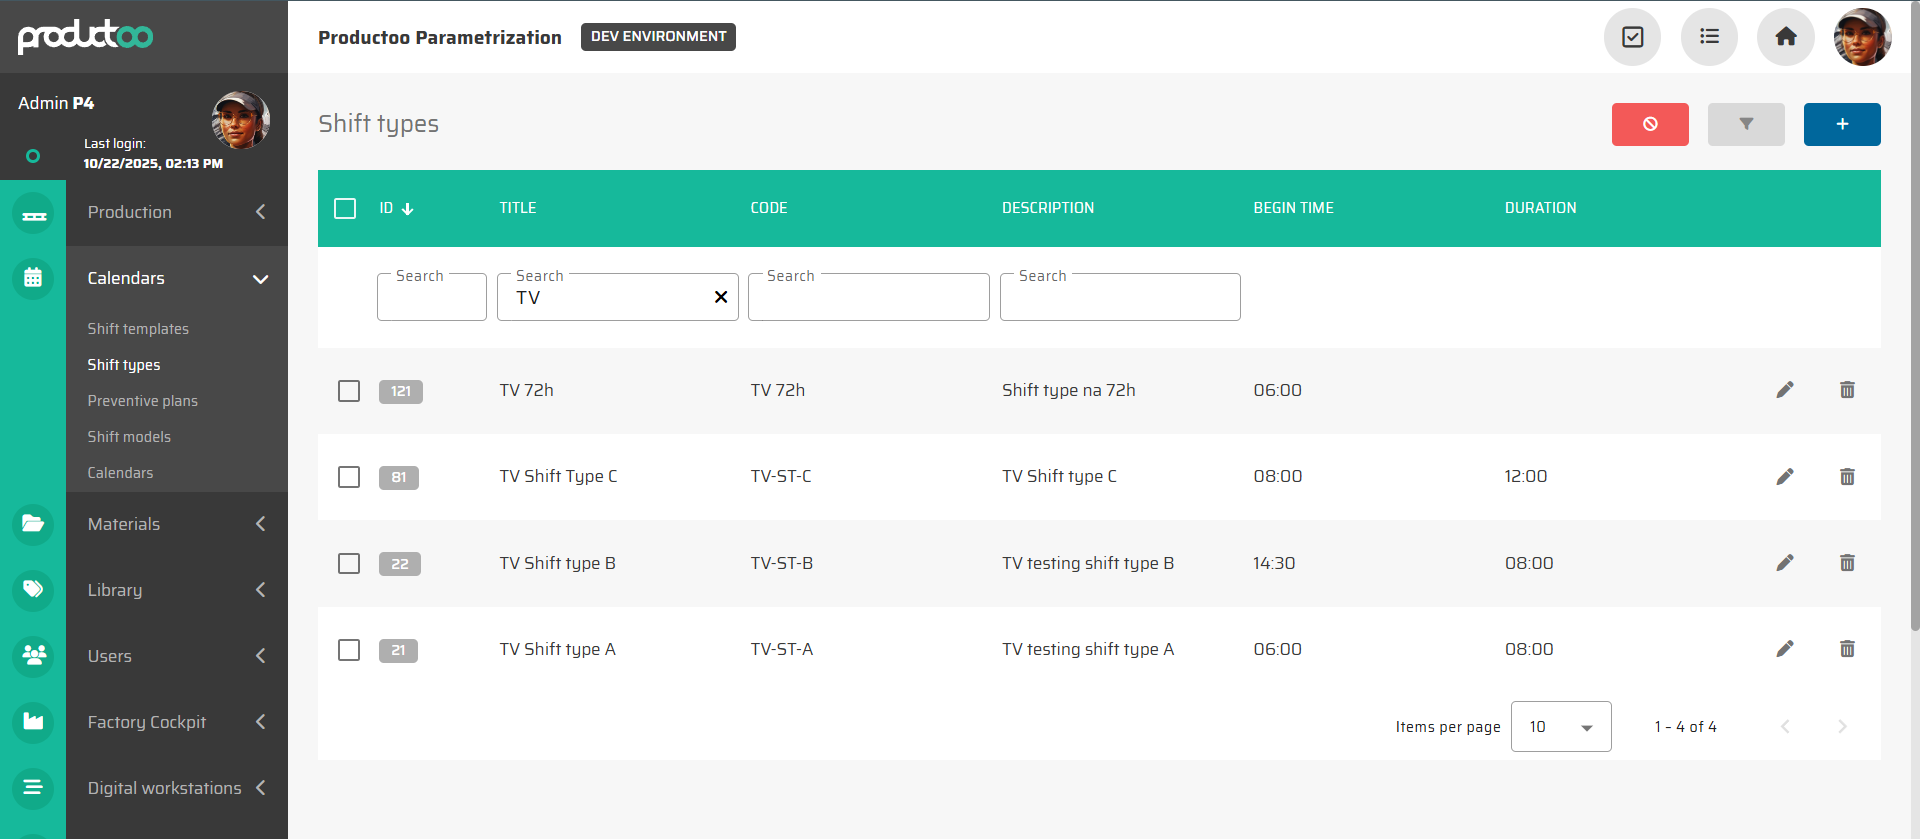
Task: Expand the Production sidebar section
Action: coord(176,212)
